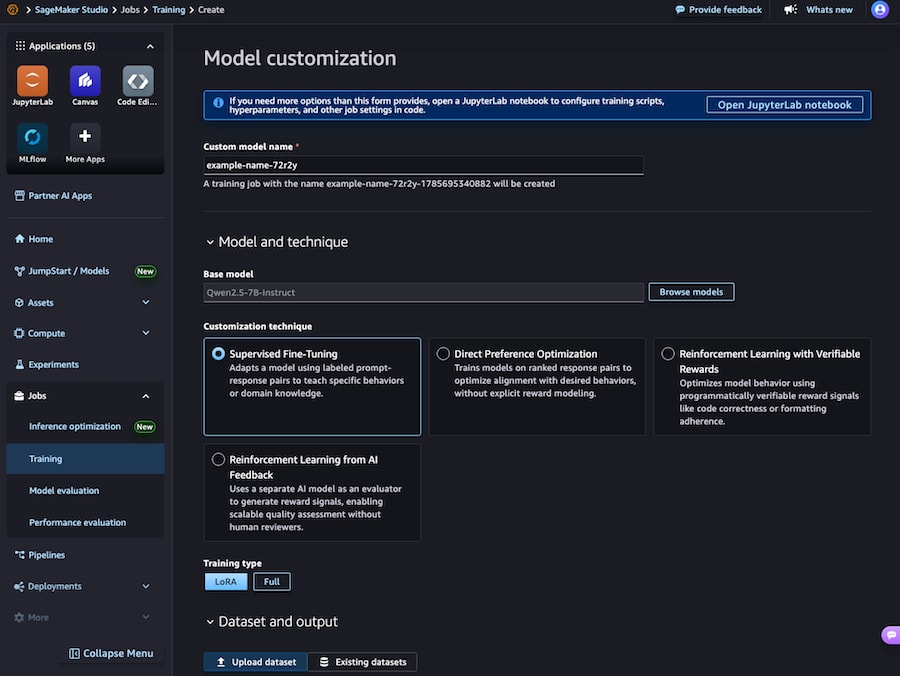
Task: Select Reinforcement Learning with Verifiable Rewards radio
Action: pyautogui.click(x=668, y=353)
